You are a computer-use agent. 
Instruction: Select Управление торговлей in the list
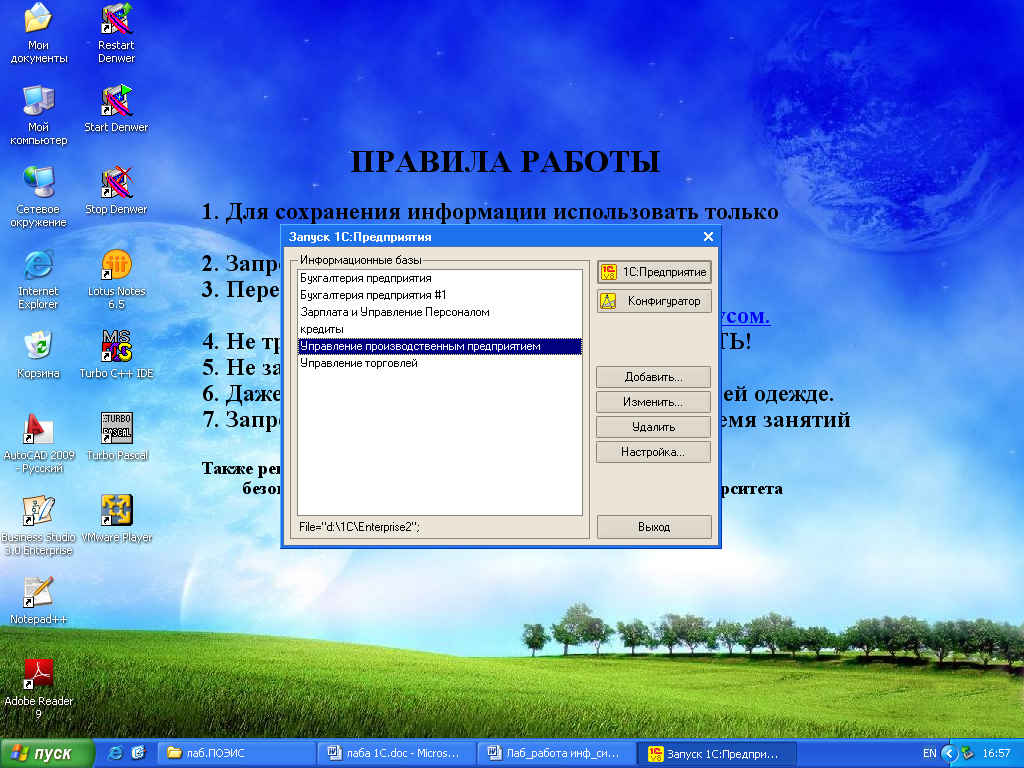[359, 363]
